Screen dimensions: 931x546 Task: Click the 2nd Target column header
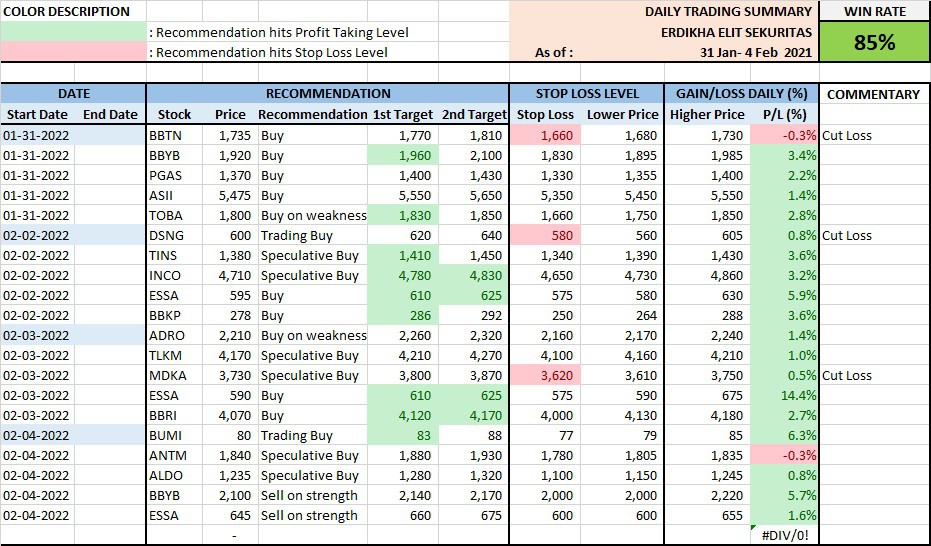474,115
